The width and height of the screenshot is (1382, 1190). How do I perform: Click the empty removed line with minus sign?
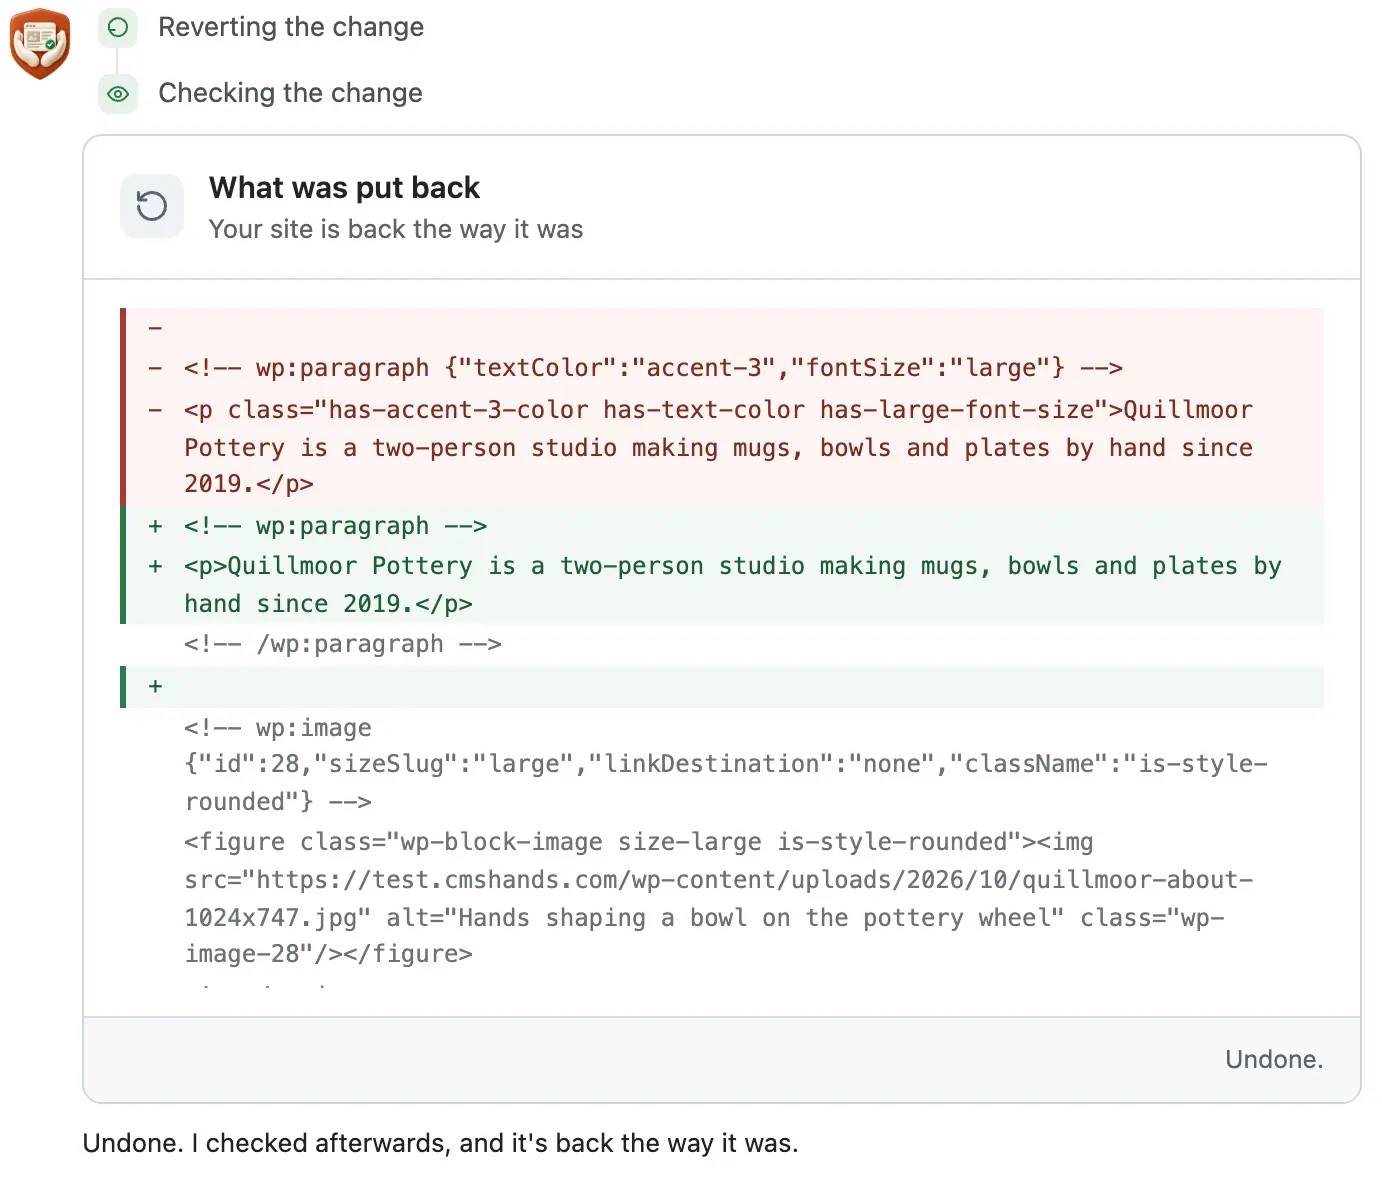pos(722,328)
